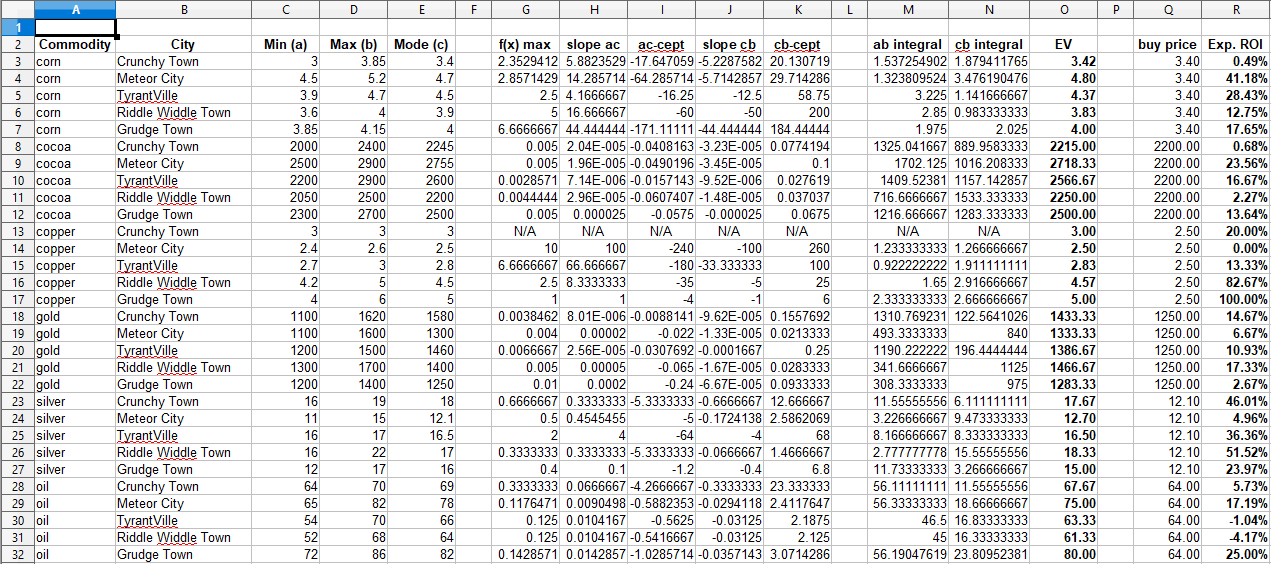Image resolution: width=1271 pixels, height=564 pixels.
Task: Click EV value 17.67 in silver row
Action: (x=1064, y=401)
